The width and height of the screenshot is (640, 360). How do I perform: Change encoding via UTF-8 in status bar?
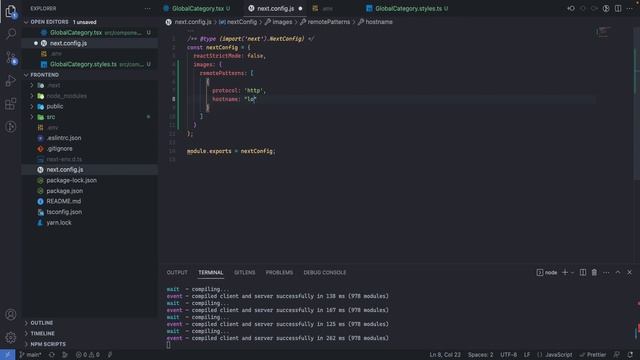[509, 355]
